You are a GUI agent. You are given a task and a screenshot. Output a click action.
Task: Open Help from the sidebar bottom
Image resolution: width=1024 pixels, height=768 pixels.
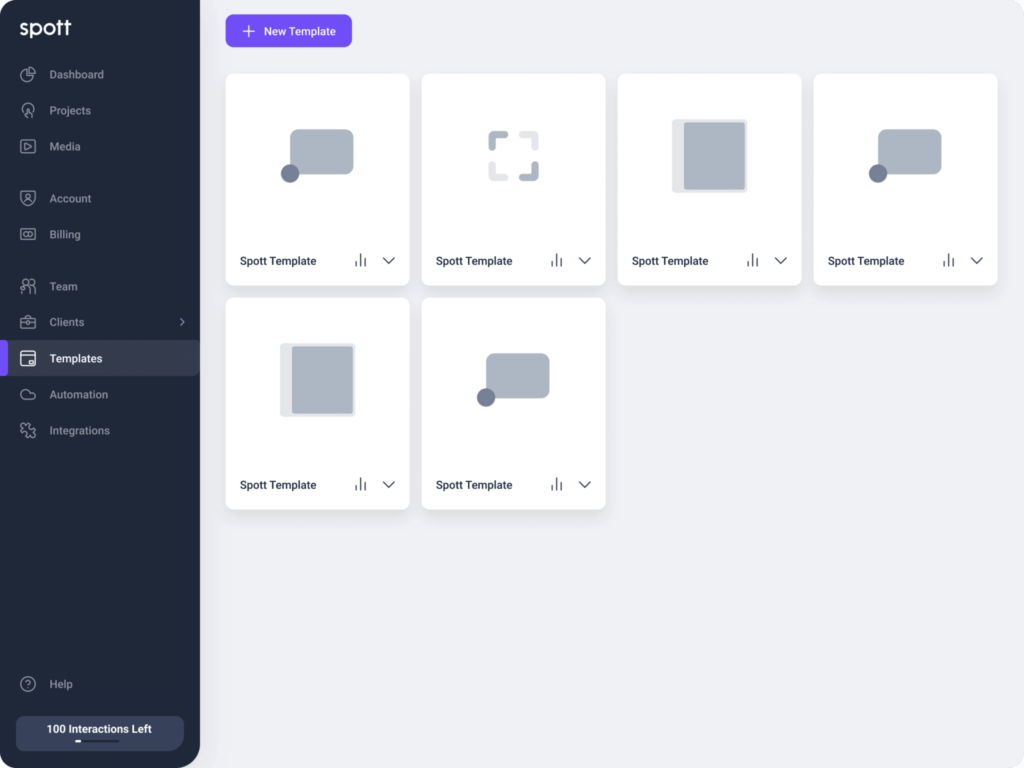61,684
